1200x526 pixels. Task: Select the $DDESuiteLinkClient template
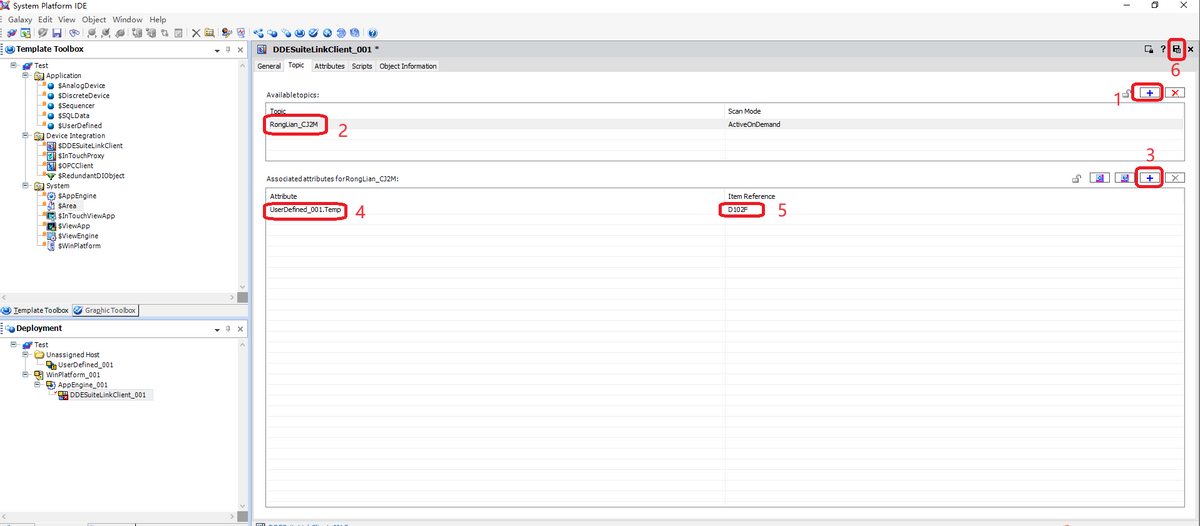pyautogui.click(x=90, y=146)
